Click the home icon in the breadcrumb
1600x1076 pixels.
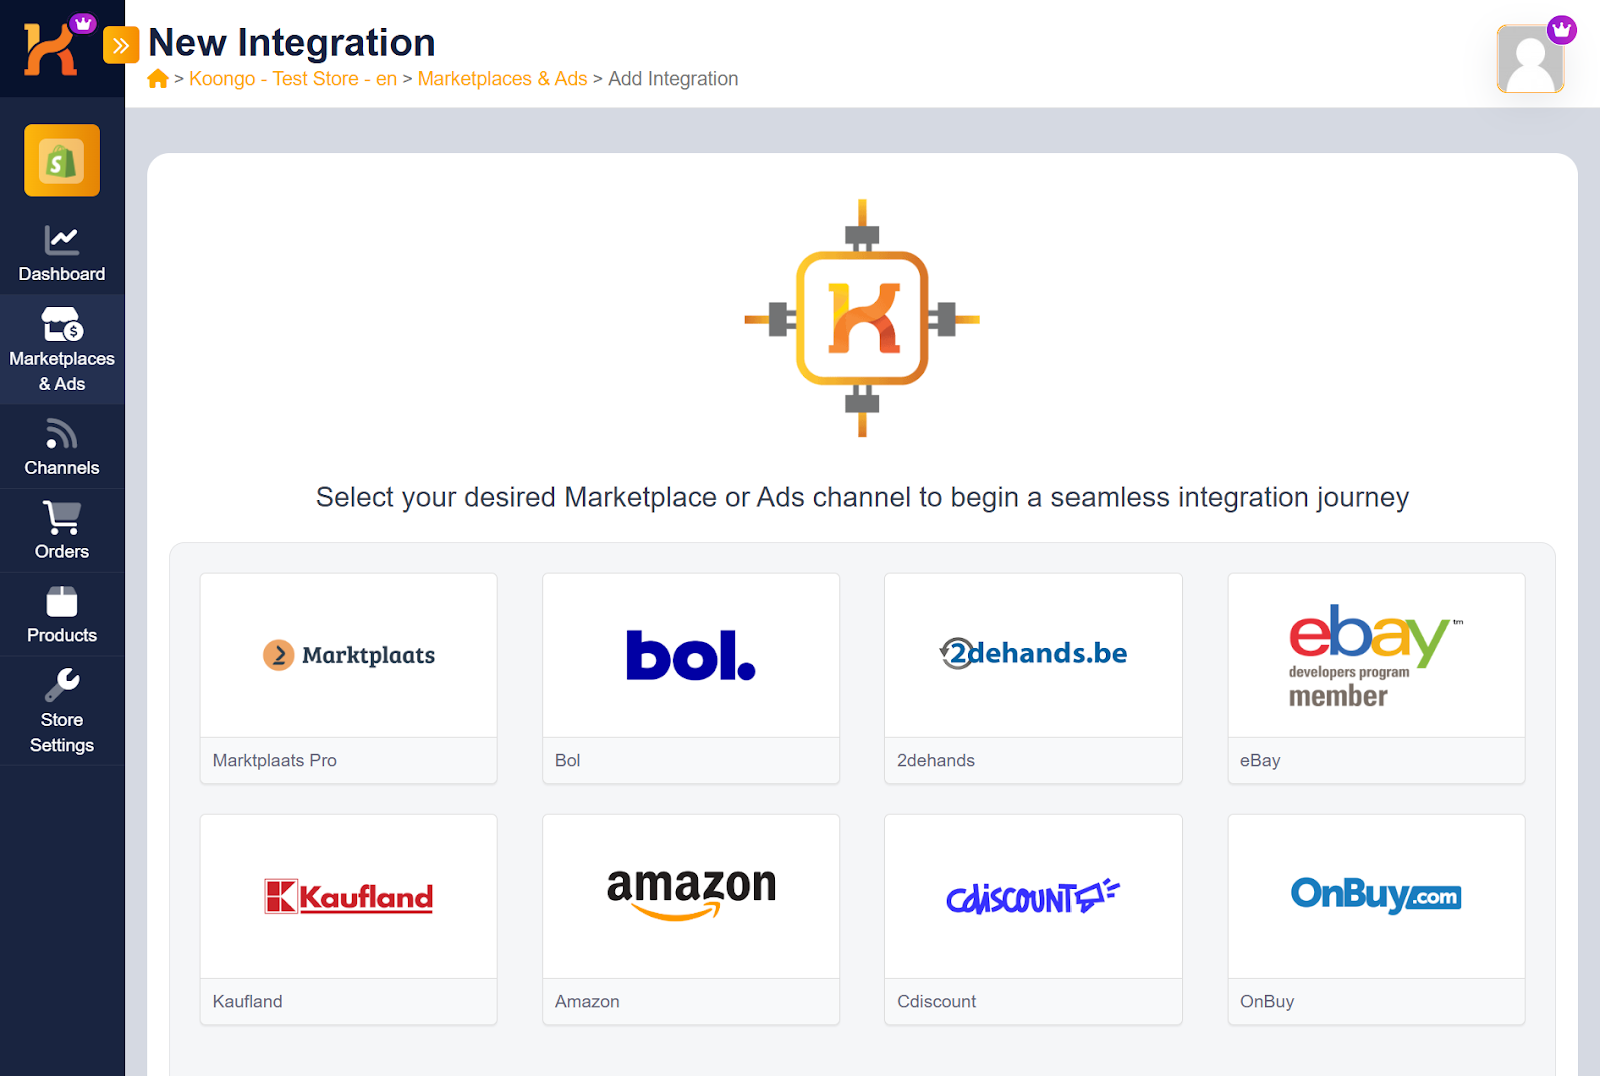[158, 79]
